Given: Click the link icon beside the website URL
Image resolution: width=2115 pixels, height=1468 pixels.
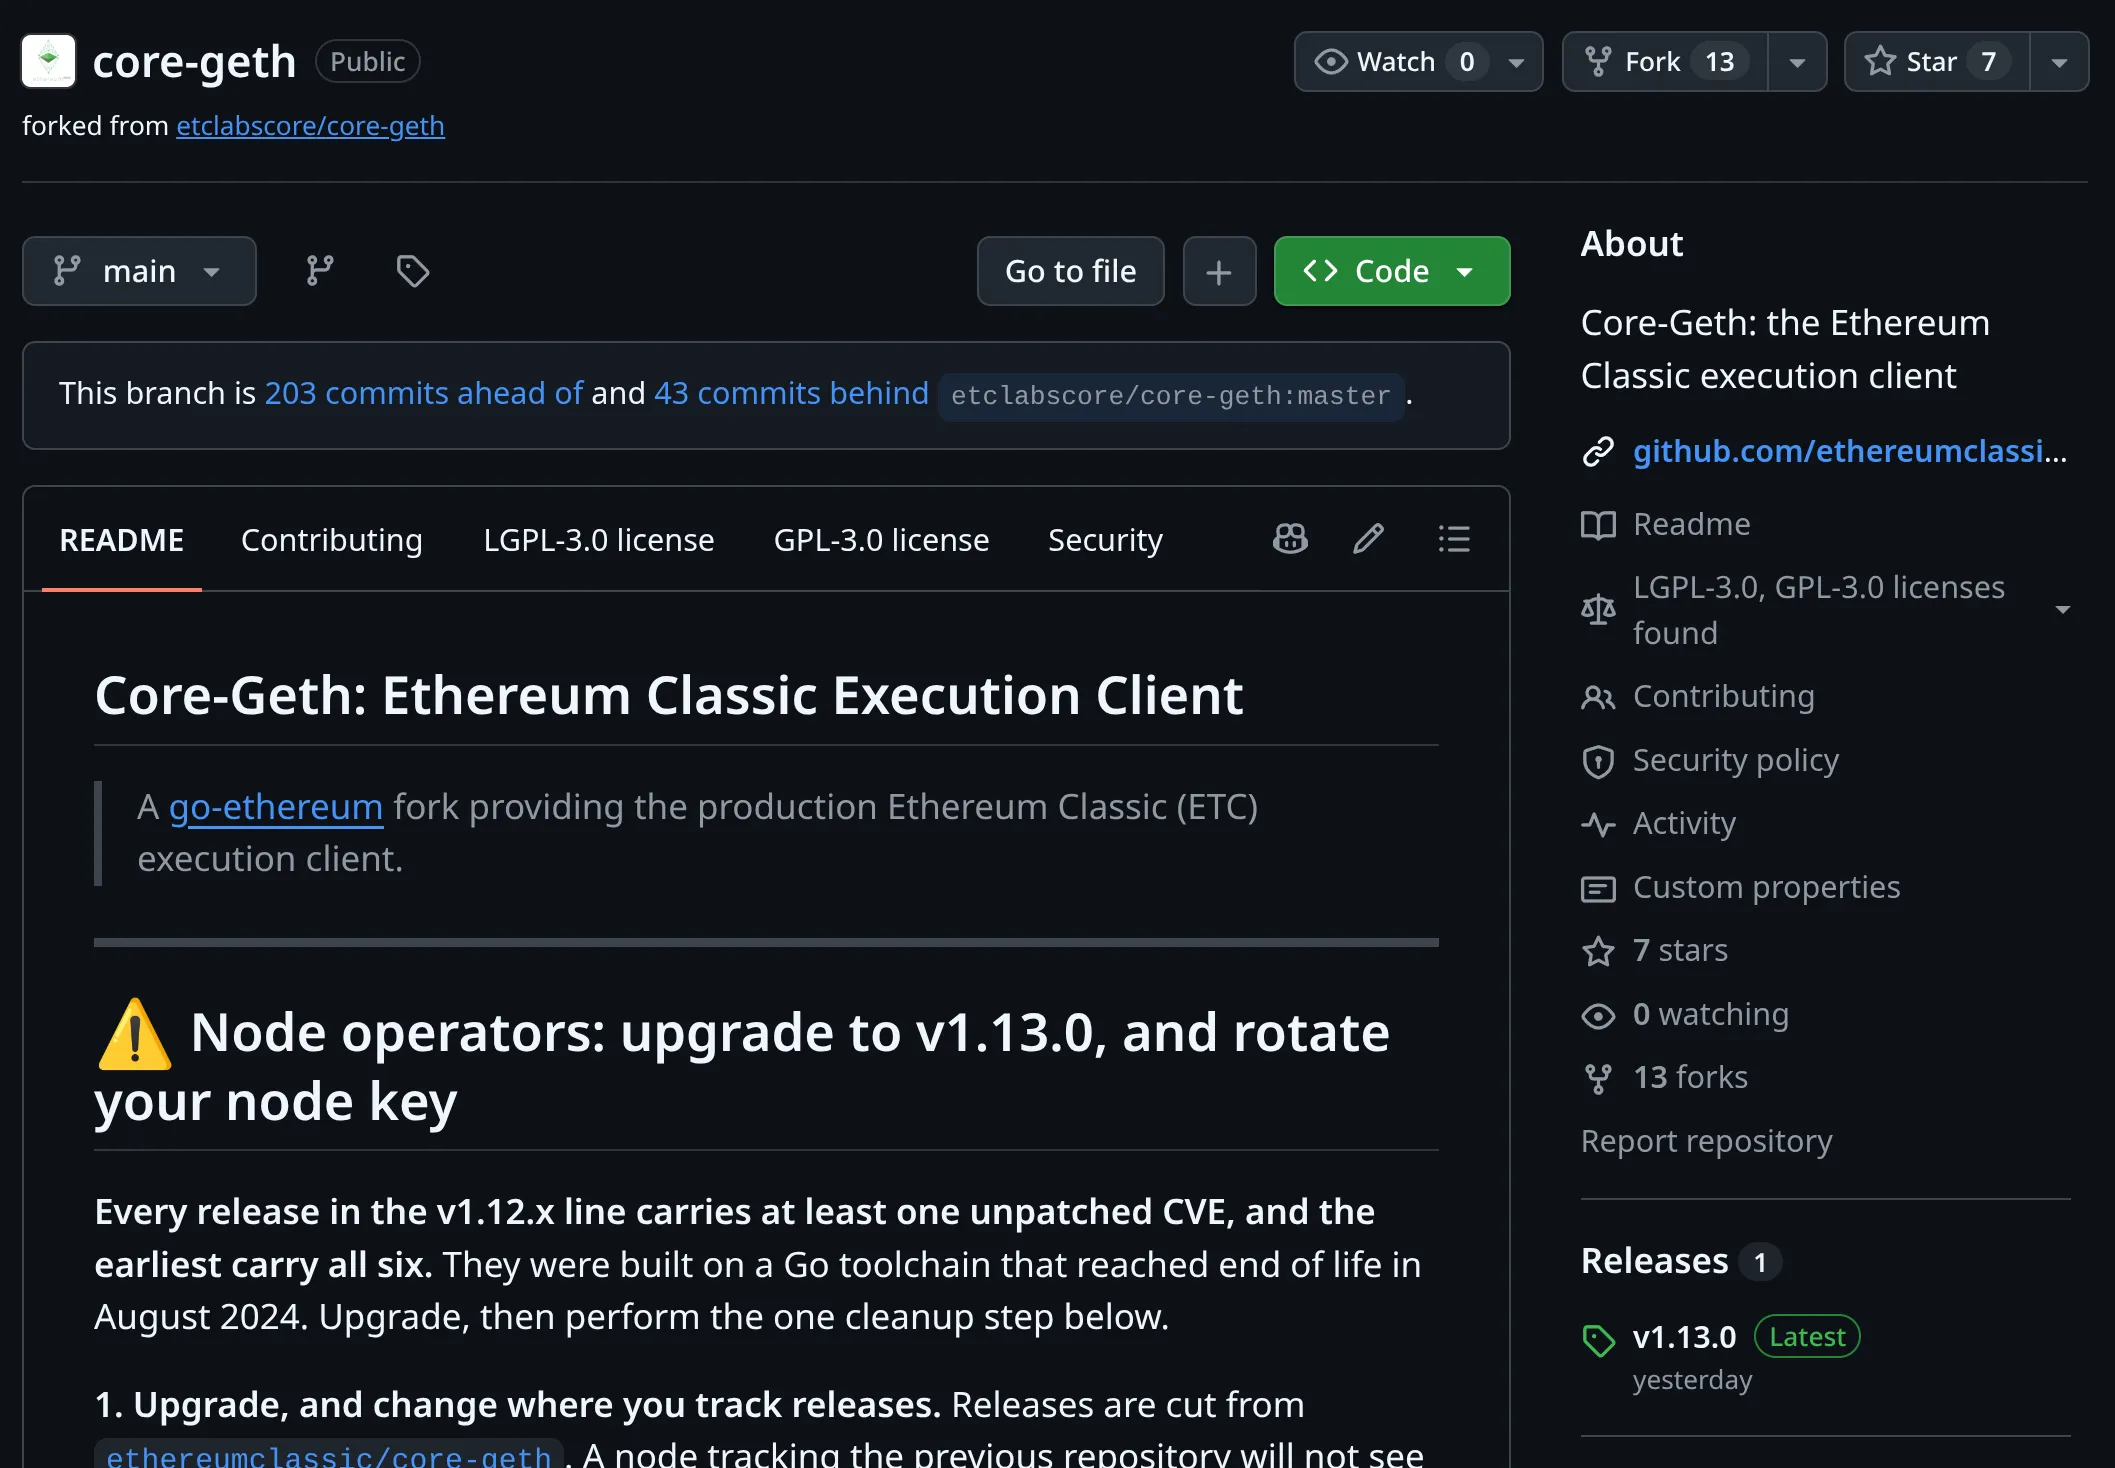Looking at the screenshot, I should [x=1598, y=452].
